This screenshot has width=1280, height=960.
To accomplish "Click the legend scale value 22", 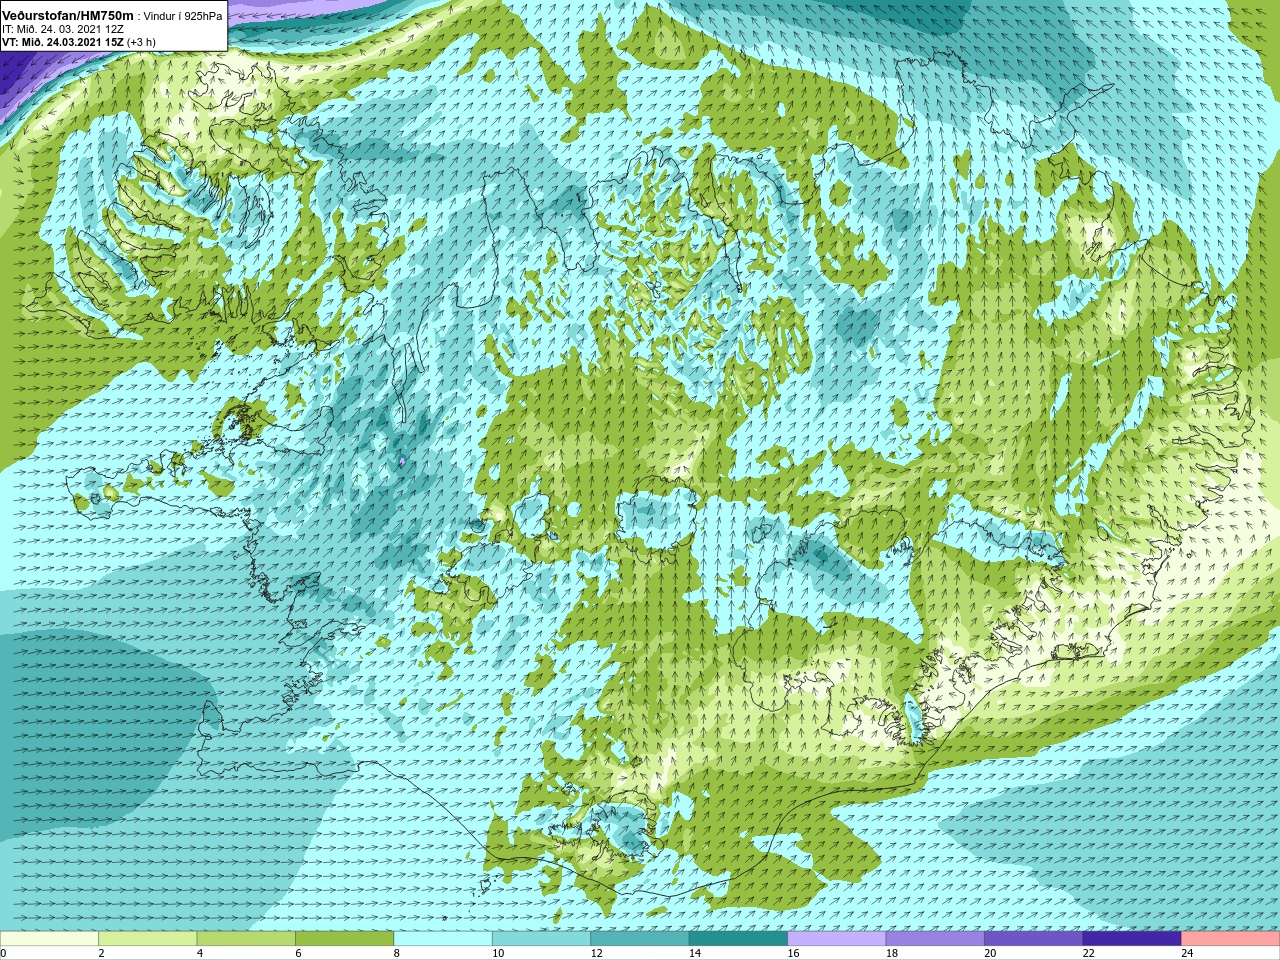I will [x=1089, y=953].
